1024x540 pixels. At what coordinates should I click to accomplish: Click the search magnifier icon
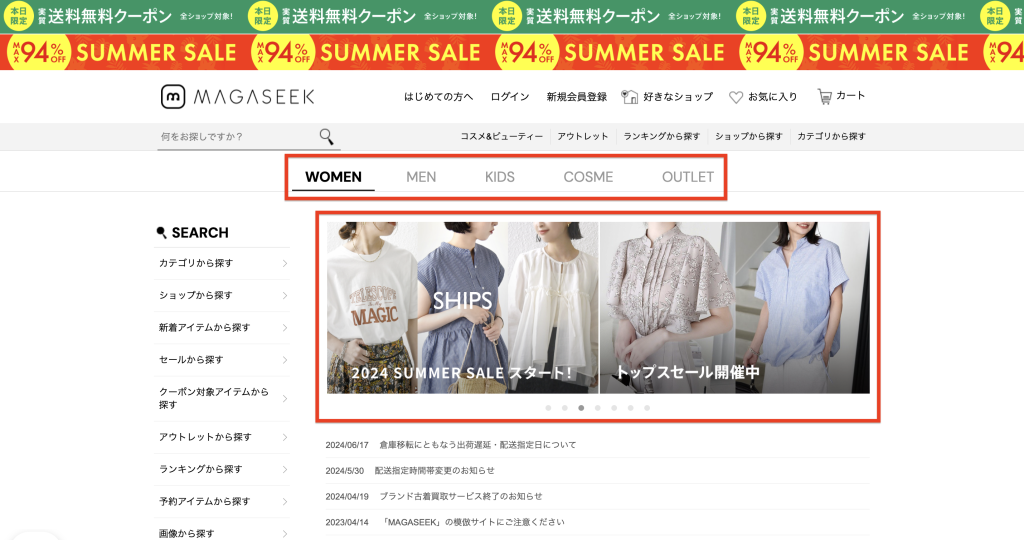[x=327, y=136]
